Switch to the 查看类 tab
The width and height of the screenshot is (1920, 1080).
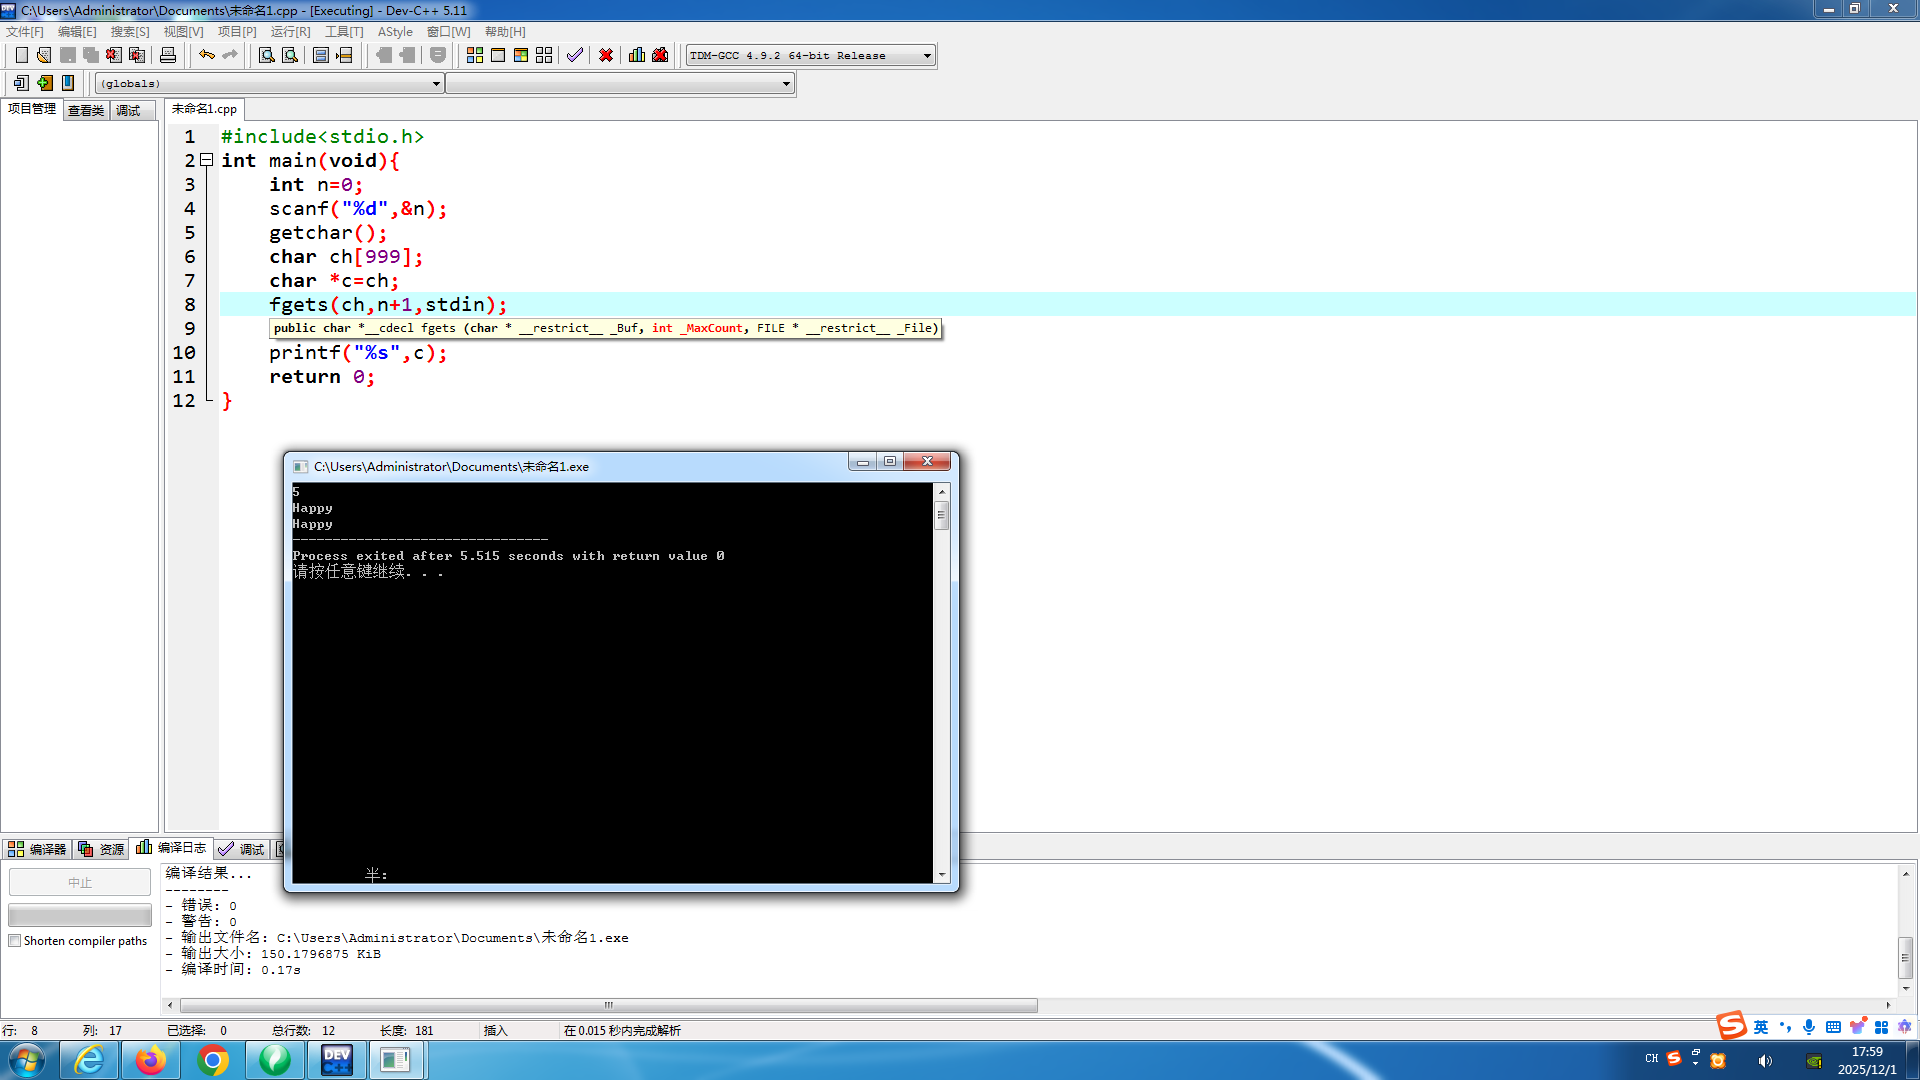point(86,110)
